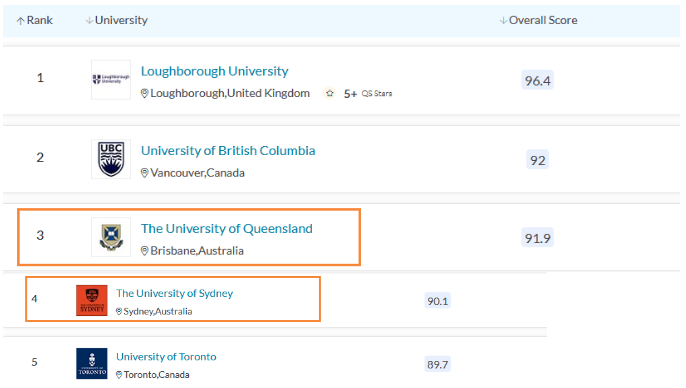Click the 5+ QS Stars rating
The width and height of the screenshot is (686, 388).
tap(368, 94)
